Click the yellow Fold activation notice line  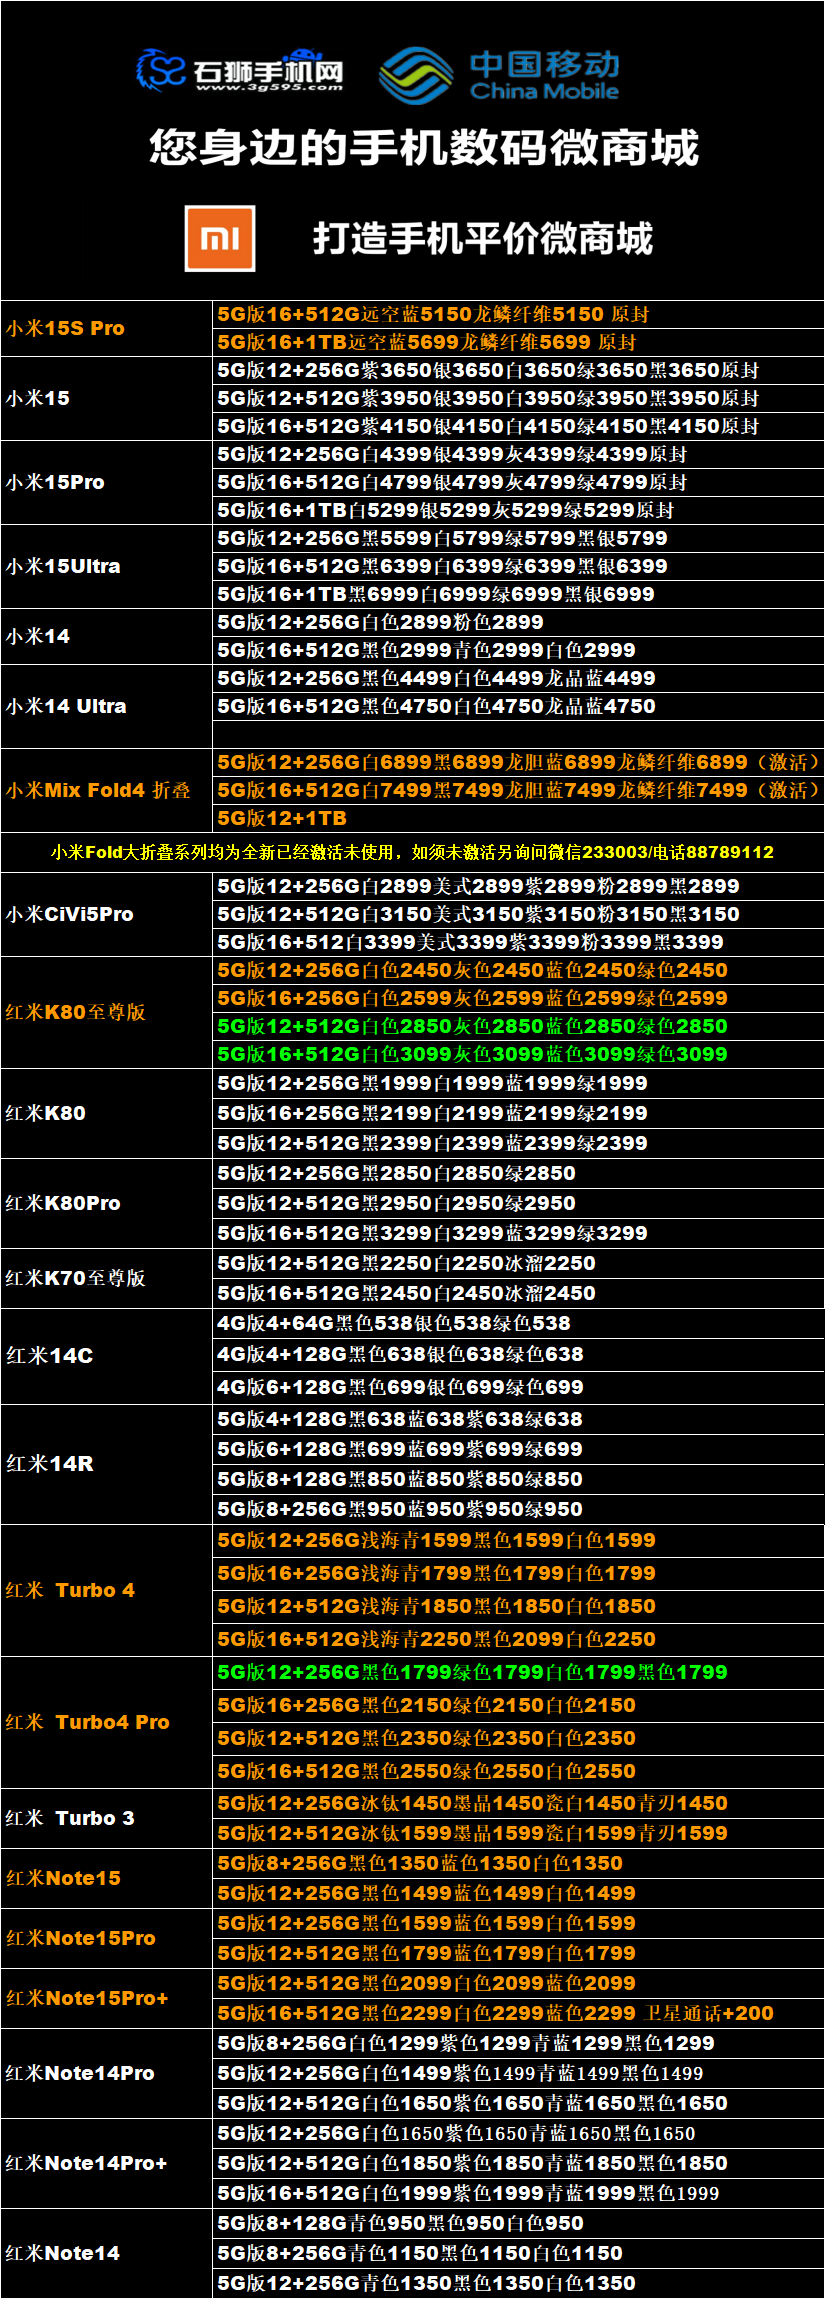(x=412, y=852)
